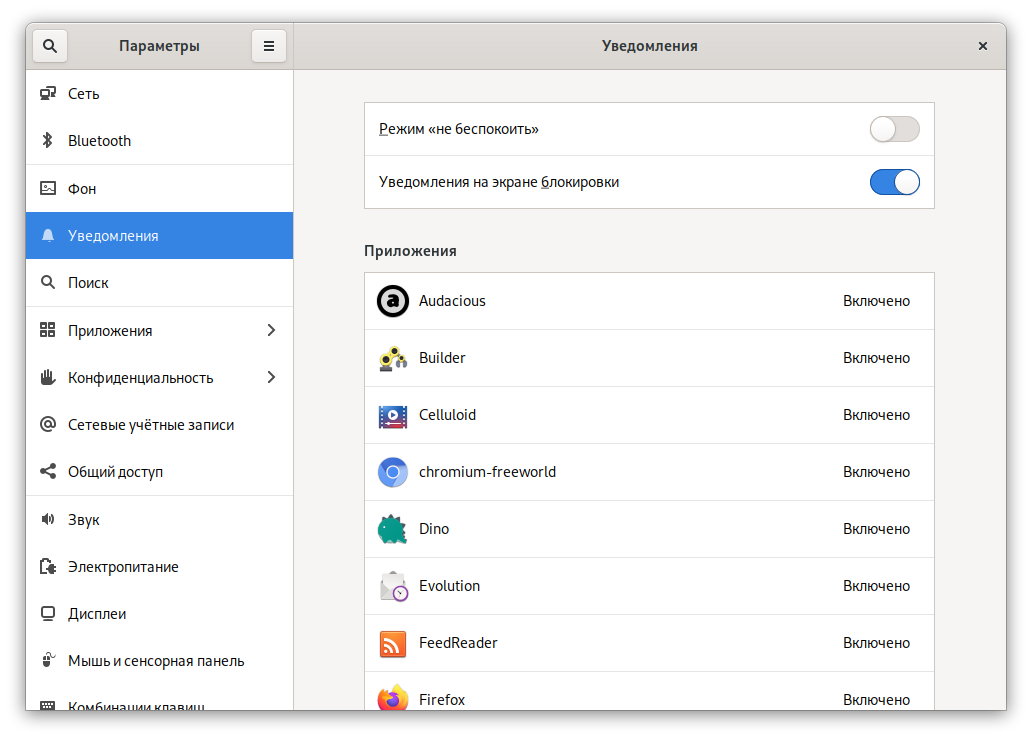Click the Builder app name
This screenshot has width=1032, height=739.
(442, 358)
